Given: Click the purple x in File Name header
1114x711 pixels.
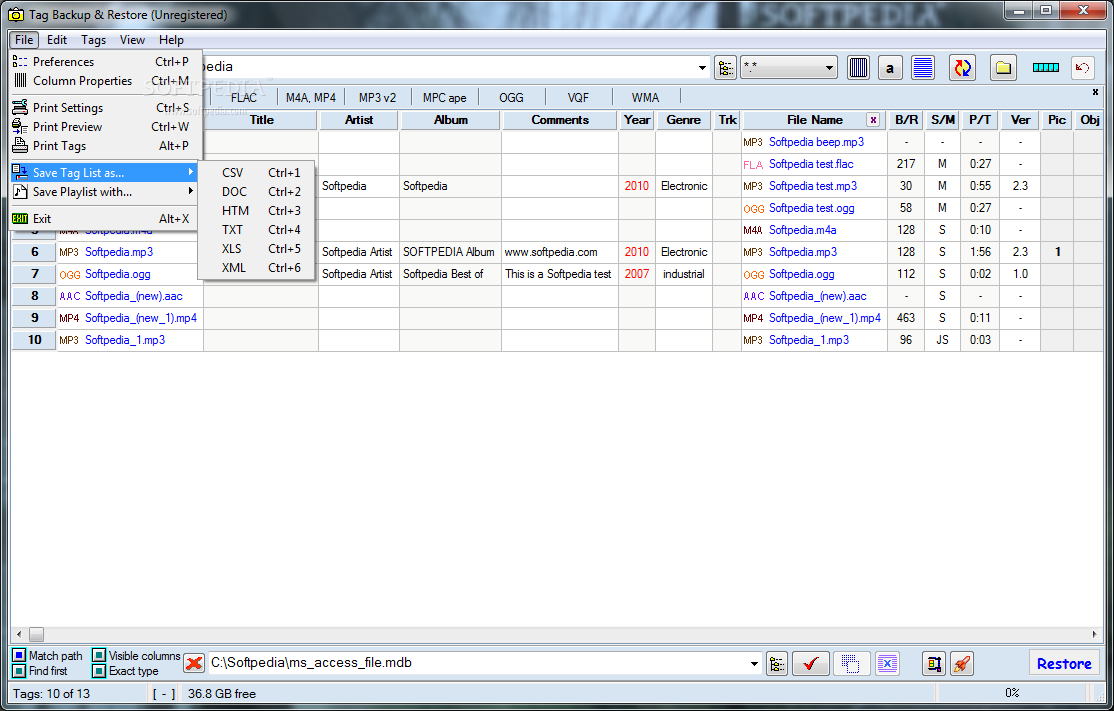Looking at the screenshot, I should coord(873,120).
